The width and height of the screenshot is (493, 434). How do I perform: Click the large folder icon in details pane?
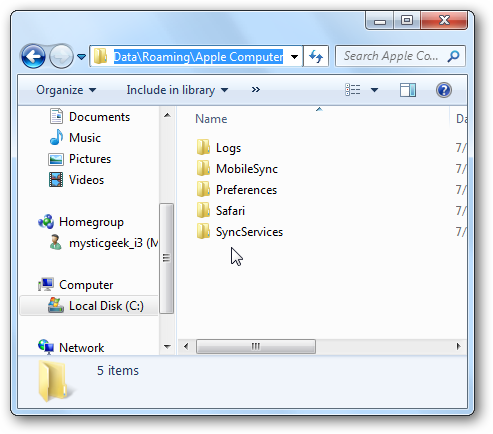(53, 381)
